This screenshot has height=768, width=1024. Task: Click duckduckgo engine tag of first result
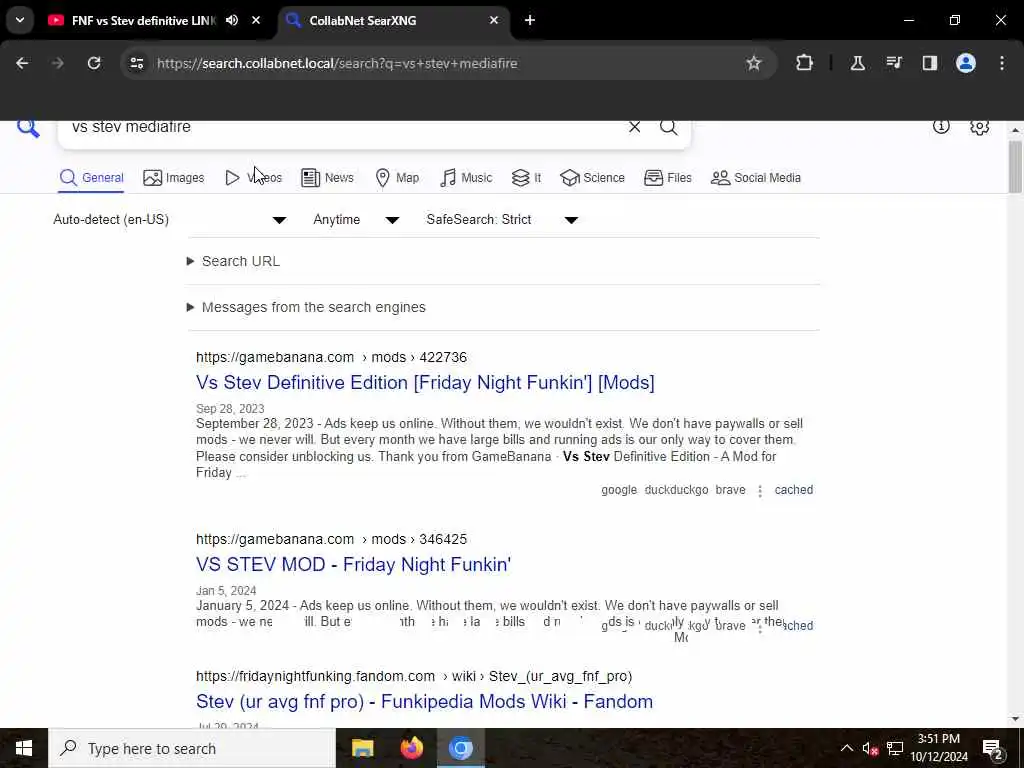tap(677, 490)
